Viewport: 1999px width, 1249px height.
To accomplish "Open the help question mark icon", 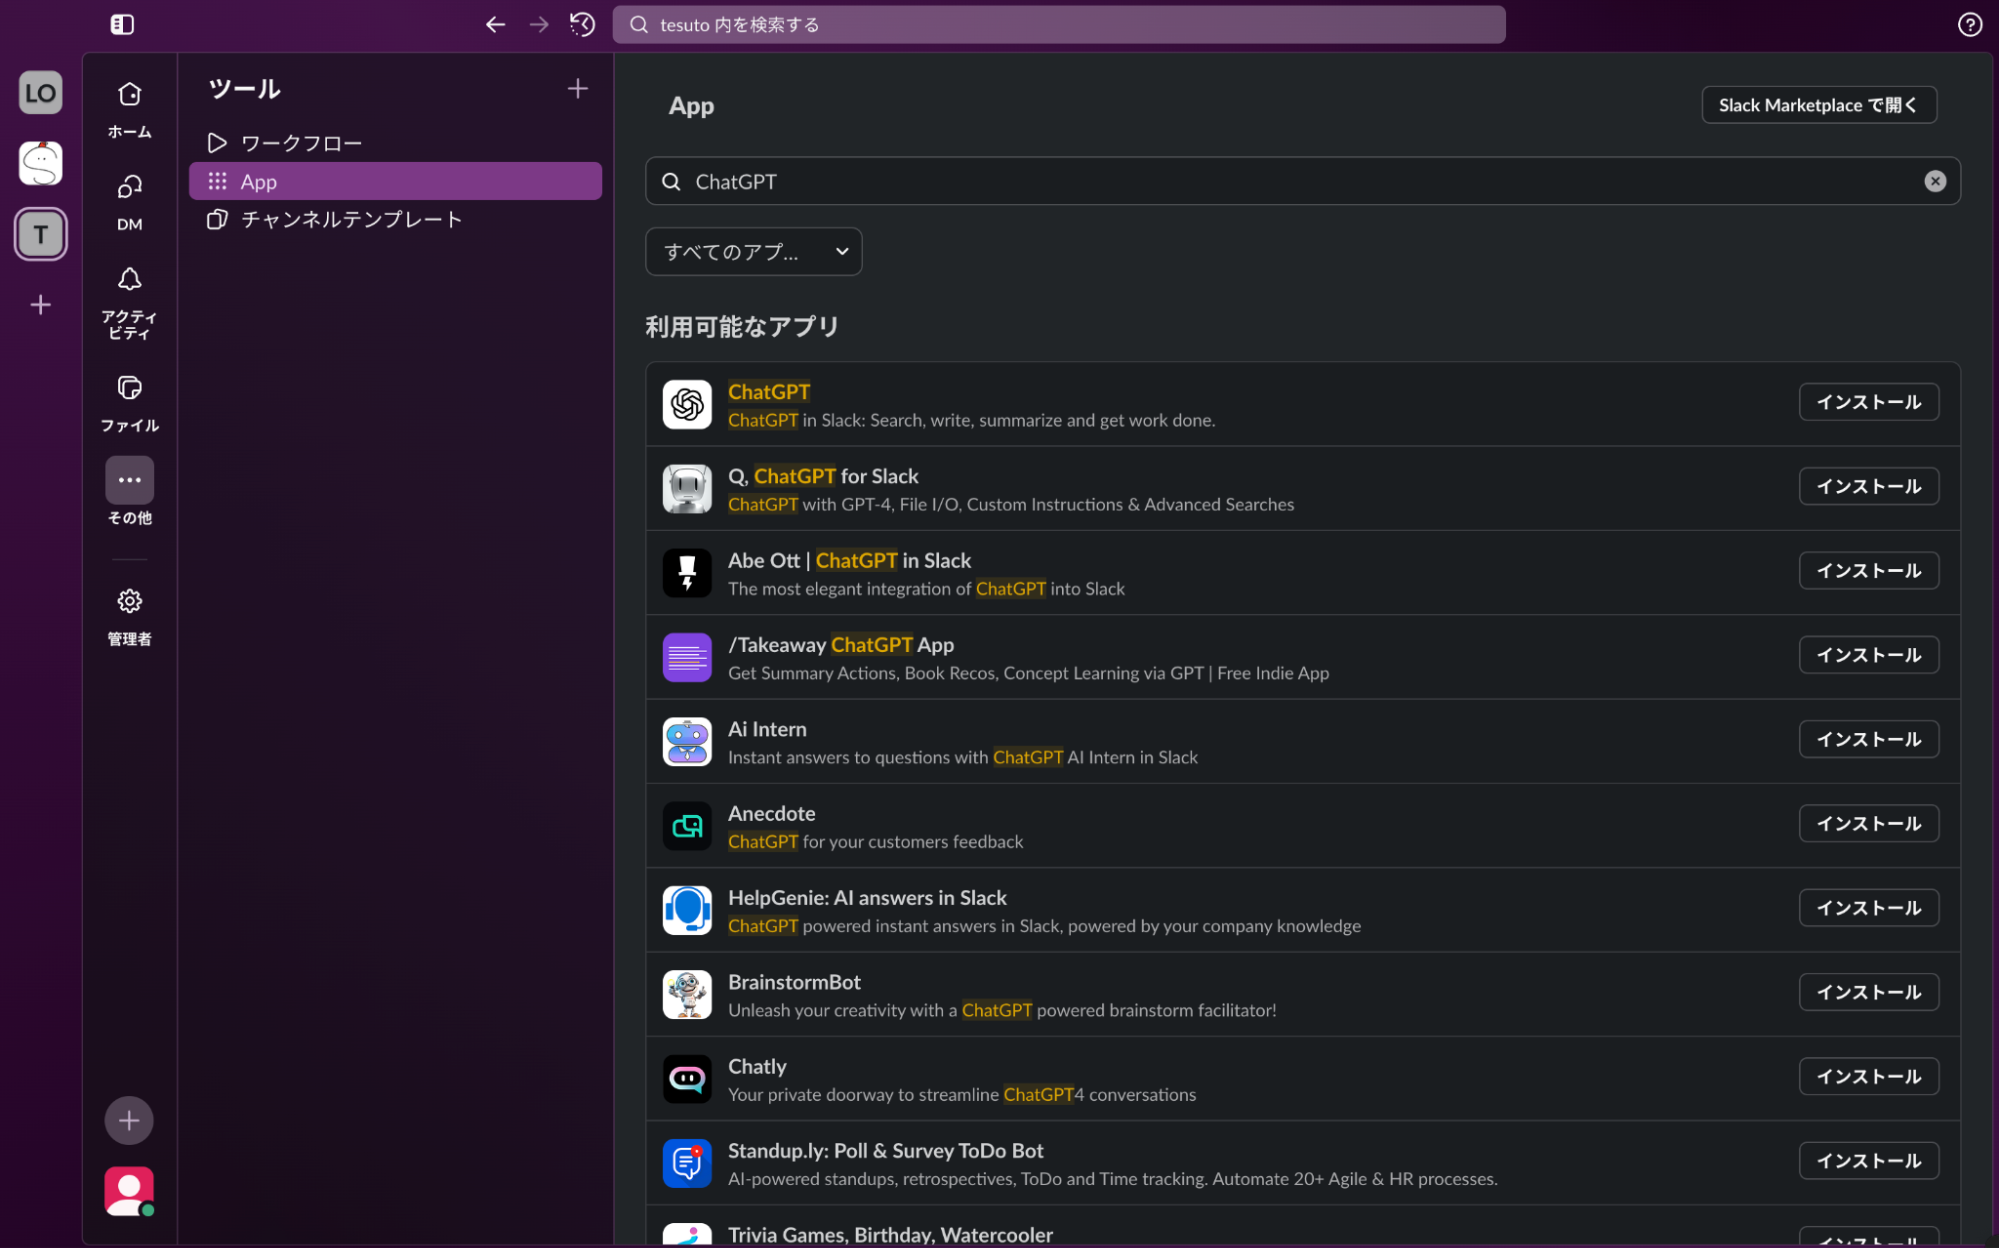I will (x=1969, y=24).
